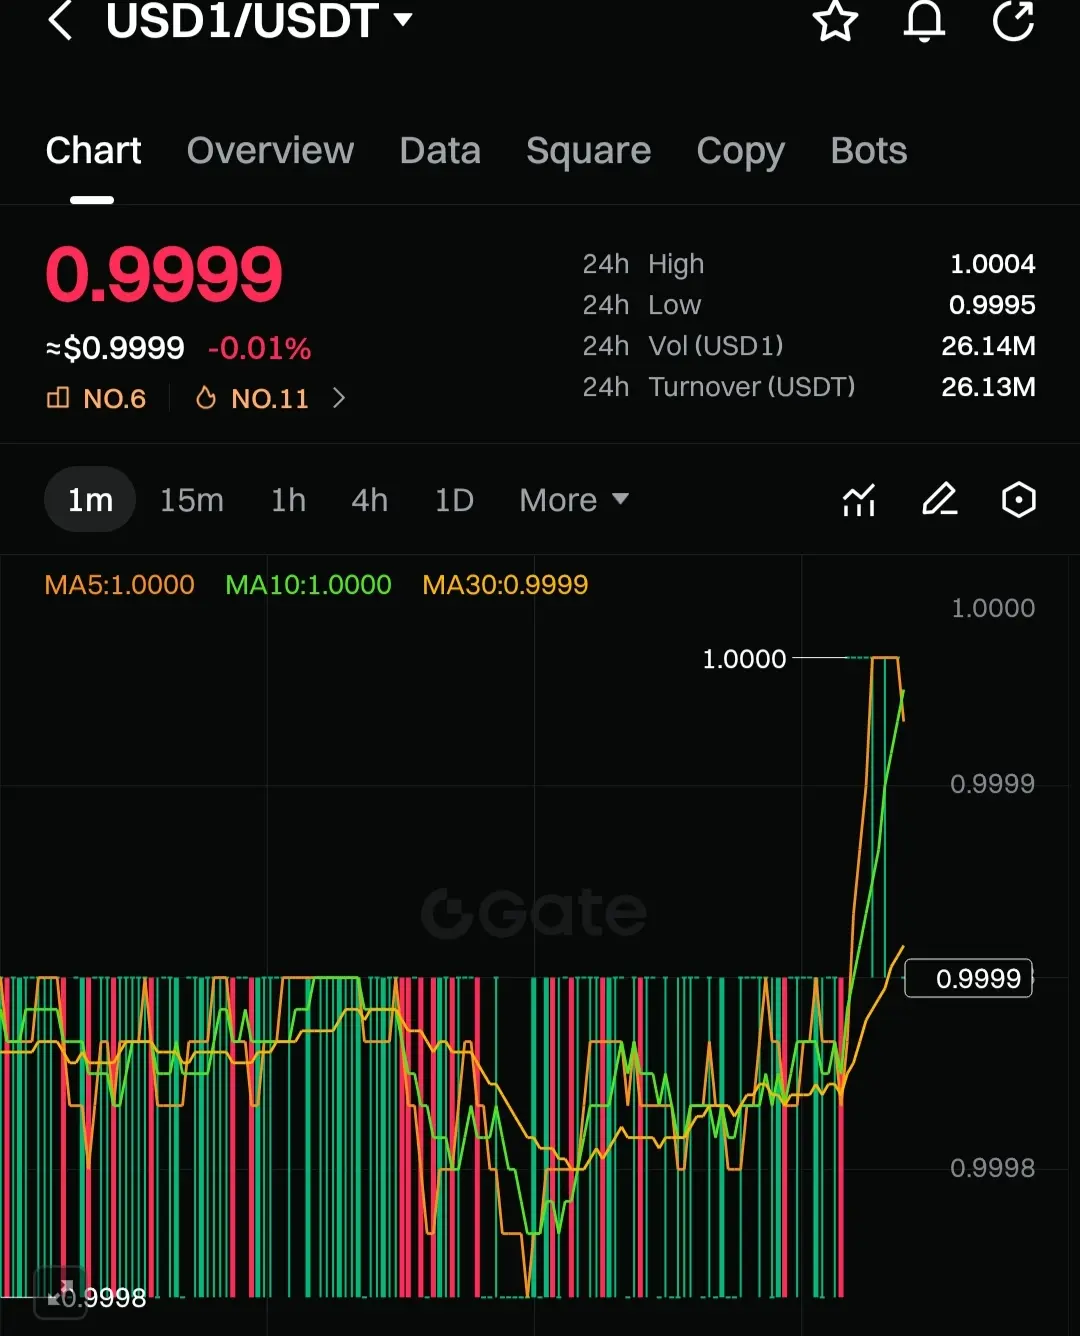Tap the 24h Low value 0.9995
1080x1336 pixels.
tap(992, 305)
